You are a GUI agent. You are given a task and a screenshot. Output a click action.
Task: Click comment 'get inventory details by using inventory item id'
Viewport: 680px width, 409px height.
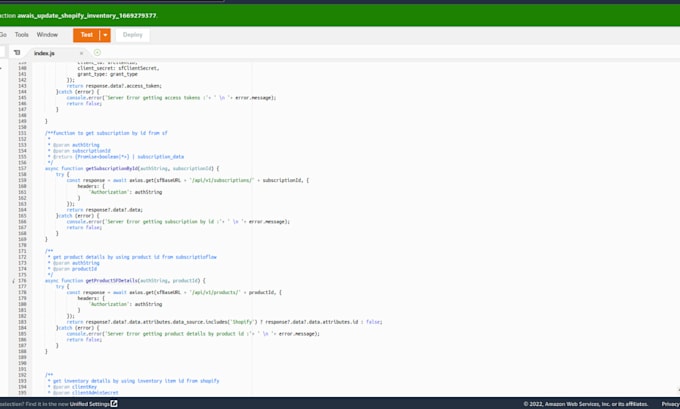134,381
